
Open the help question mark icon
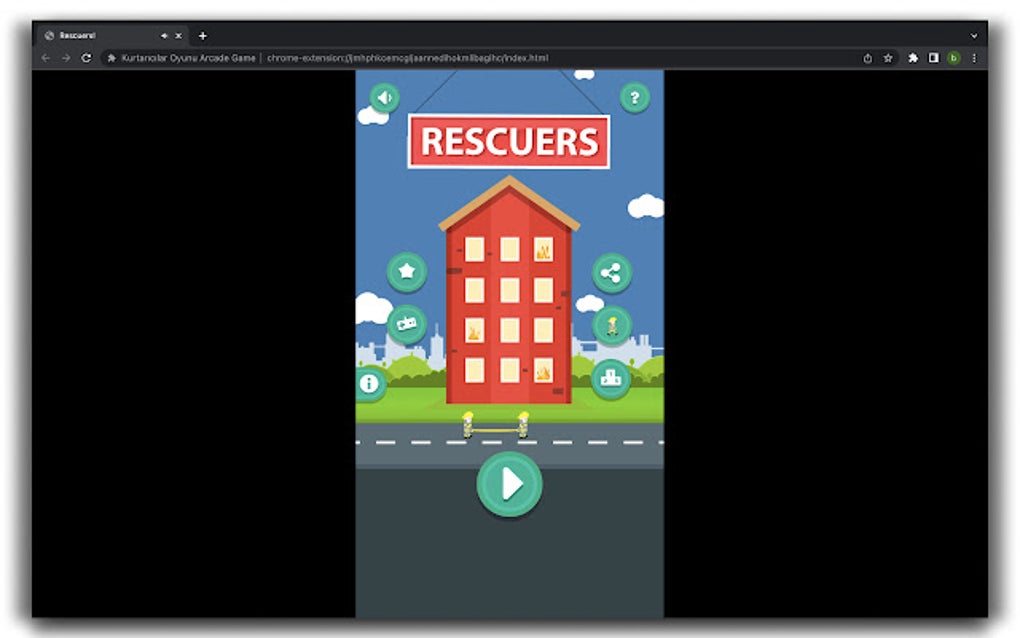click(635, 97)
